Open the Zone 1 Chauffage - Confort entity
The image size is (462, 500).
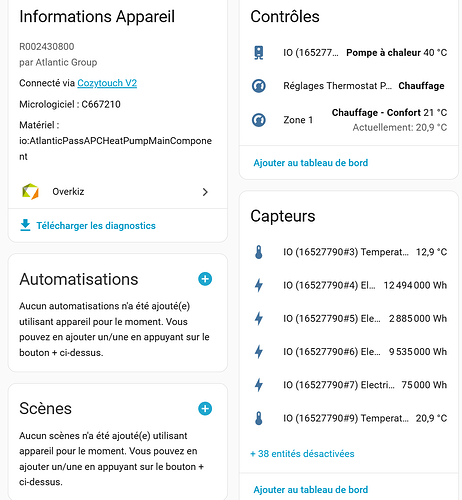coord(349,120)
